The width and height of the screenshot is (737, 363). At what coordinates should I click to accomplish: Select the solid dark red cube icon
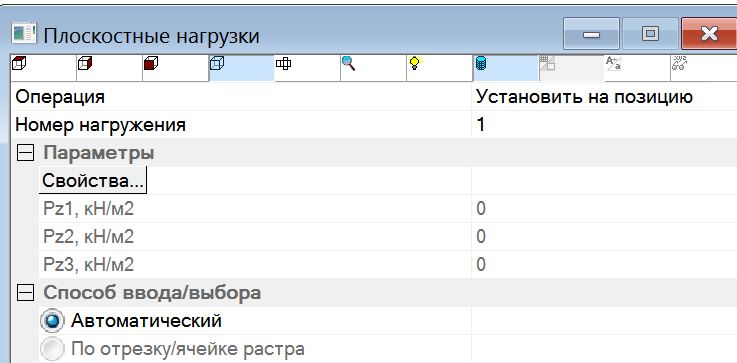151,62
